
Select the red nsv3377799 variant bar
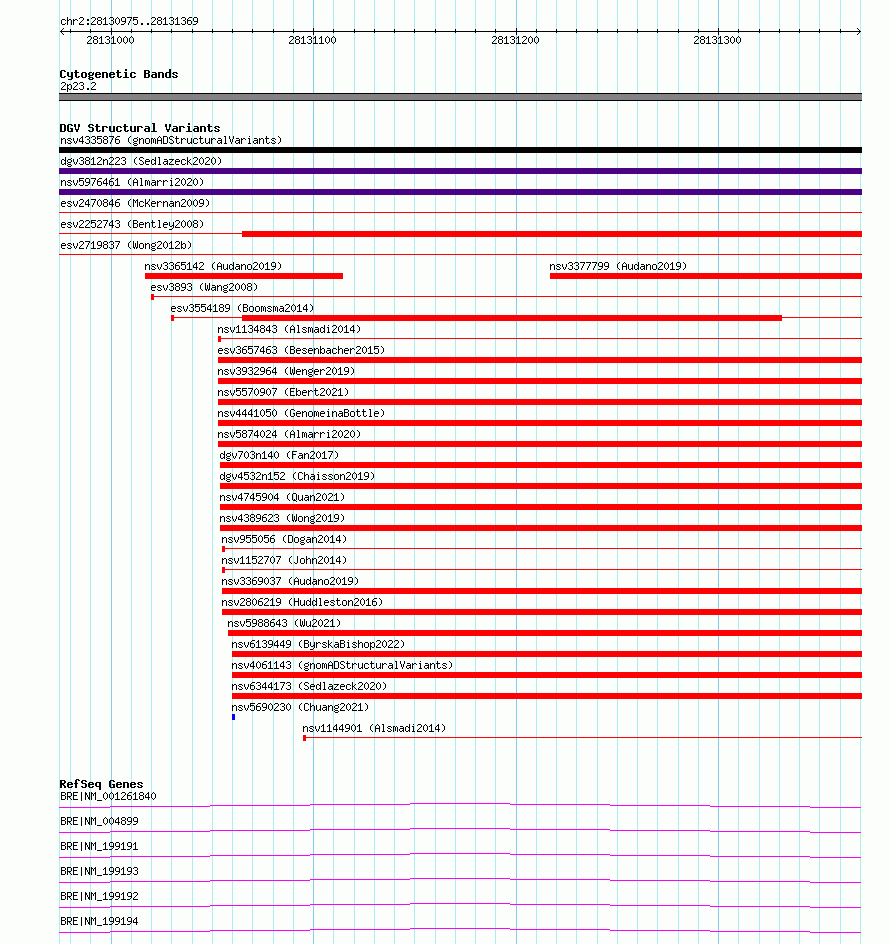(x=706, y=276)
